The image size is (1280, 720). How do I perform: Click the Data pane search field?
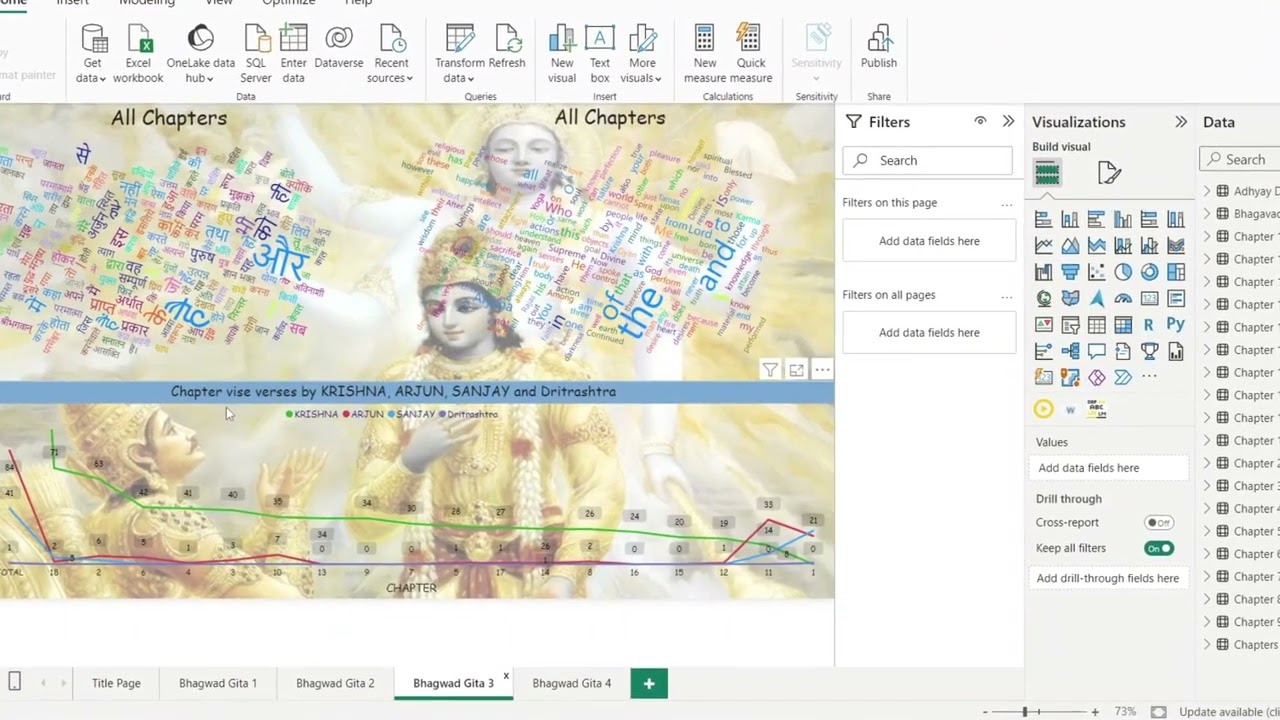tap(1240, 159)
